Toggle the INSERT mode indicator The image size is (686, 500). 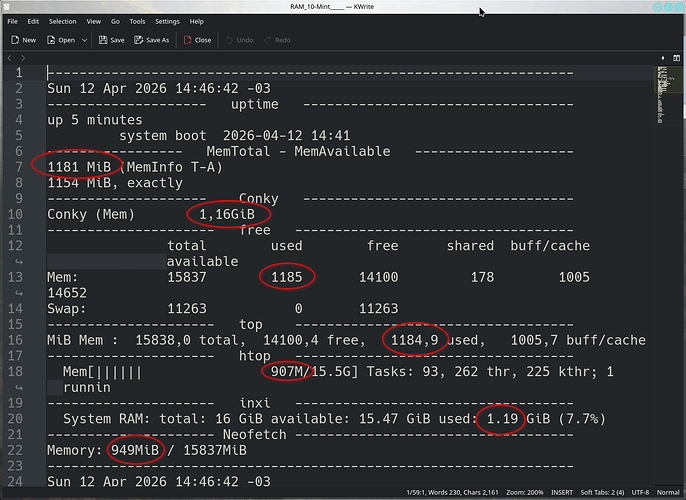(x=562, y=493)
